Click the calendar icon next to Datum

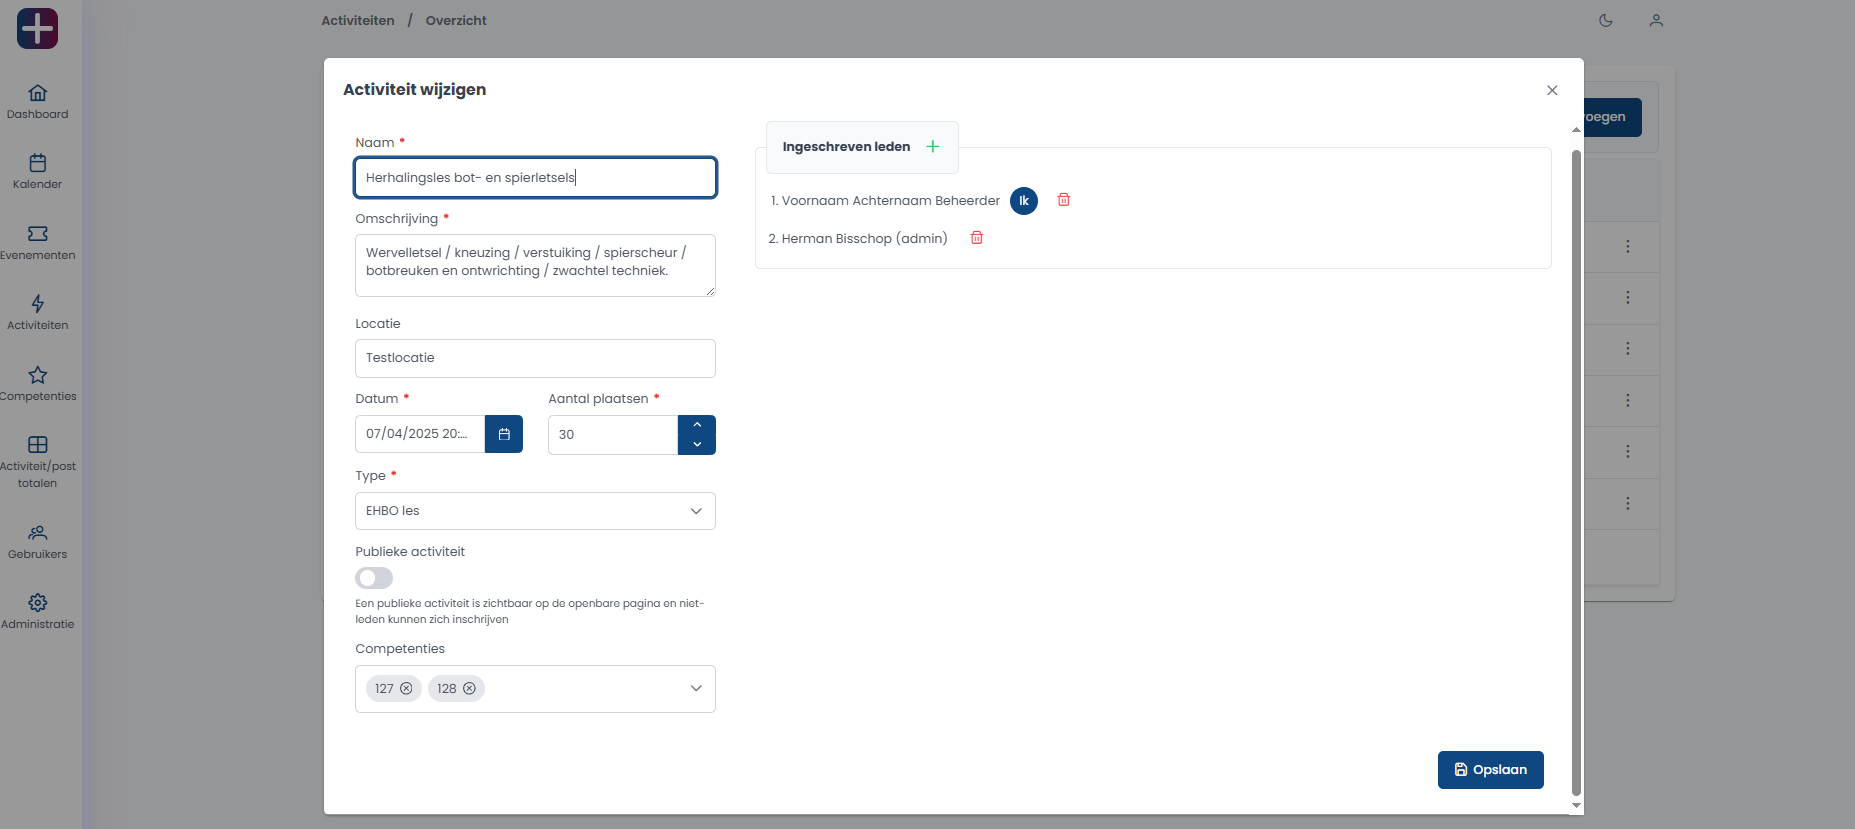pos(504,434)
